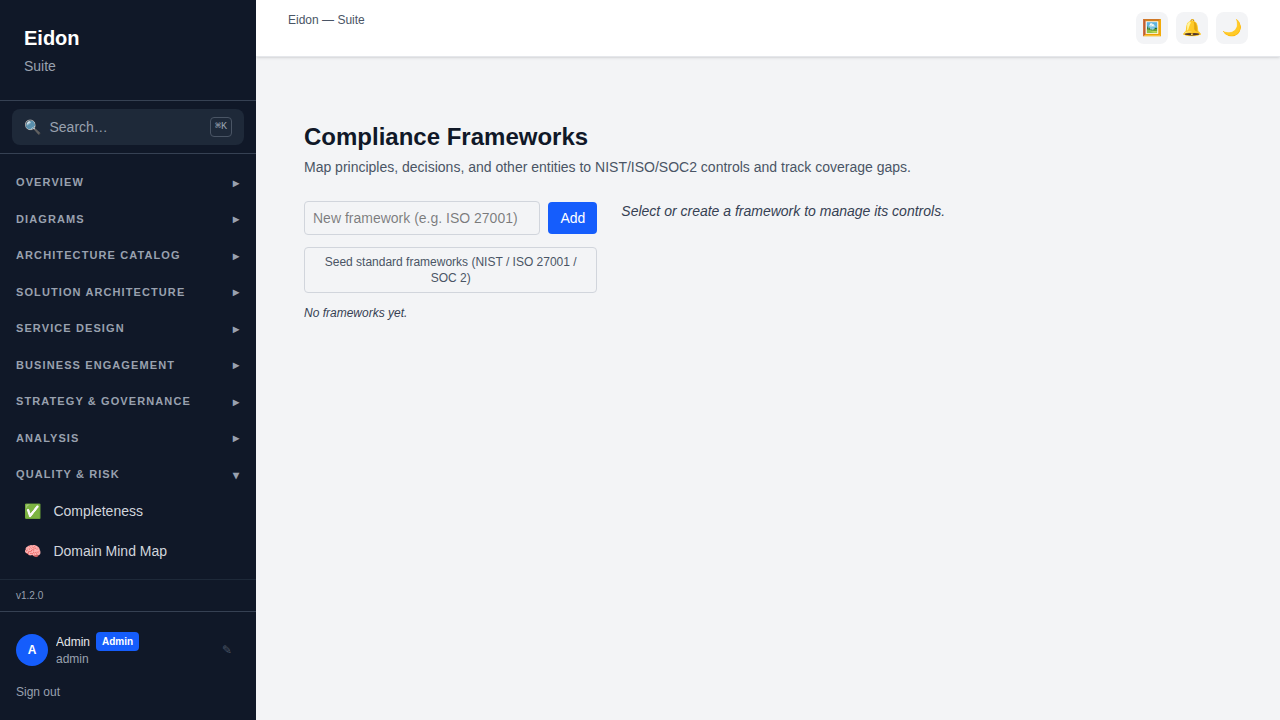Click the v1.2.0 version label
This screenshot has width=1280, height=720.
pyautogui.click(x=30, y=595)
